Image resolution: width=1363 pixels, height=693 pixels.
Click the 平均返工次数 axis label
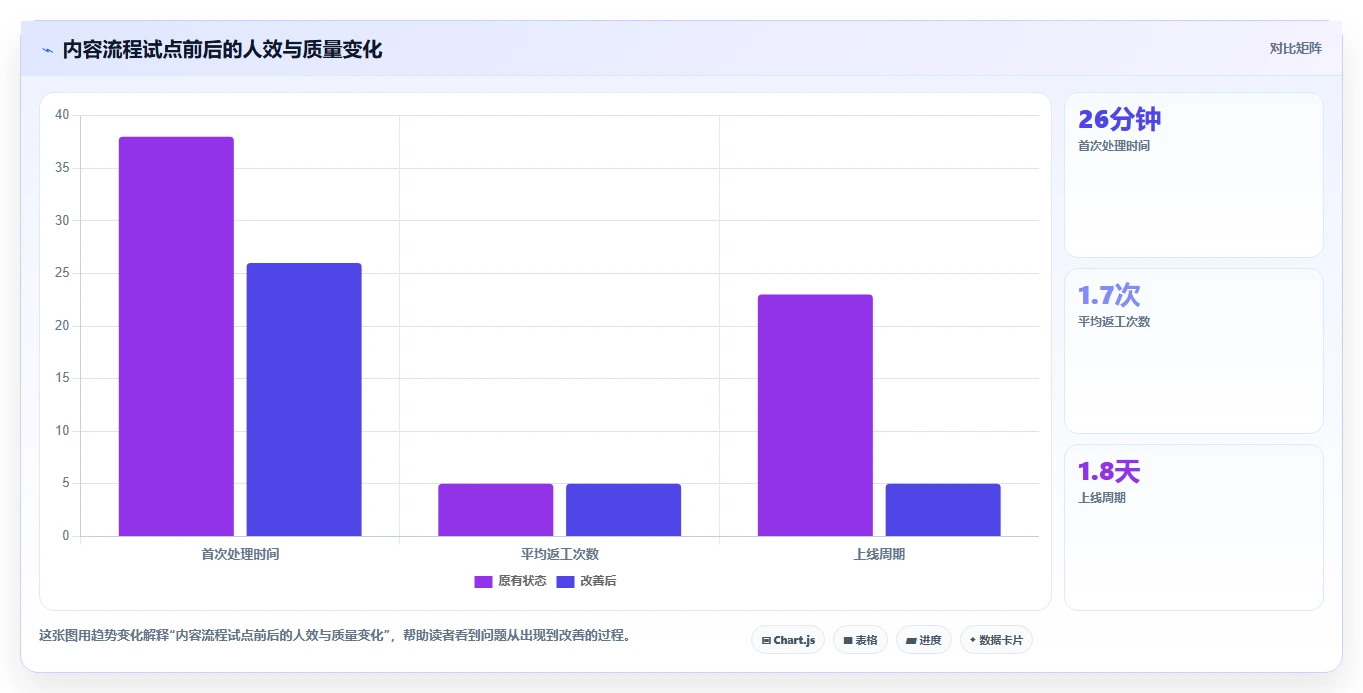coord(560,554)
